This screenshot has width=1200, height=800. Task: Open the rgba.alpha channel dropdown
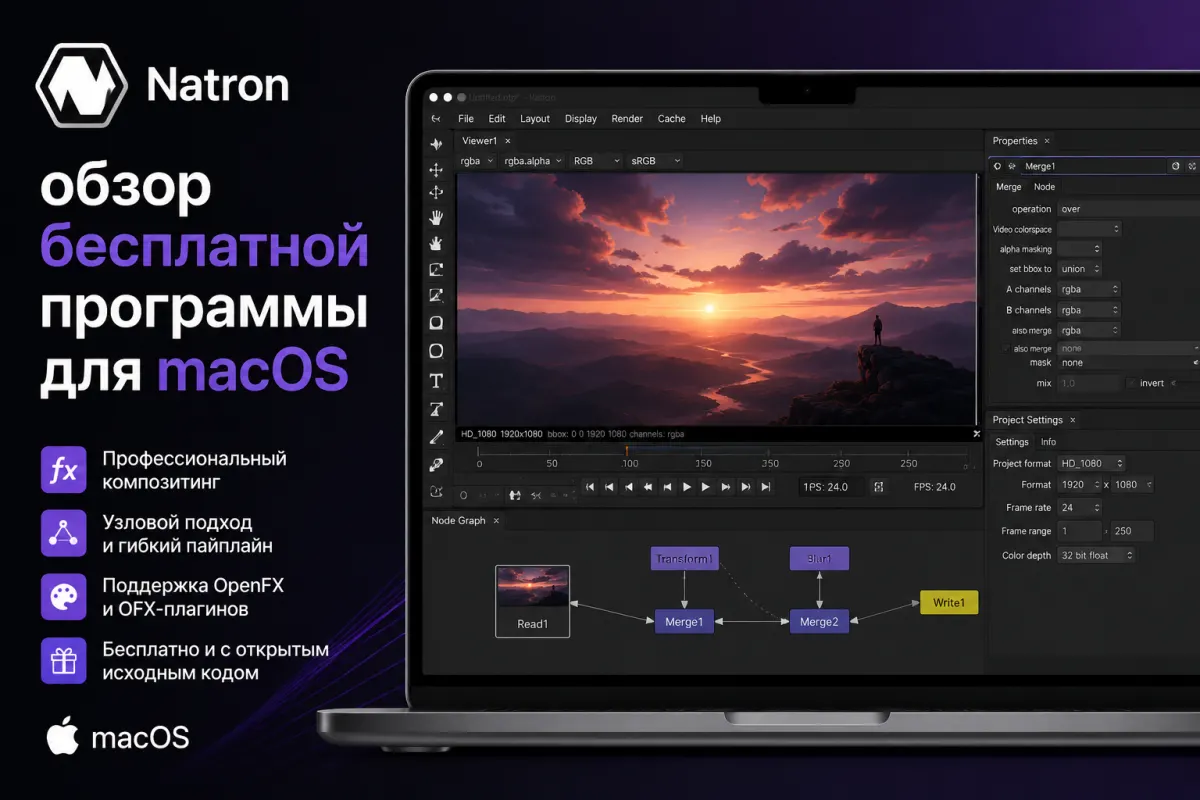coord(533,160)
